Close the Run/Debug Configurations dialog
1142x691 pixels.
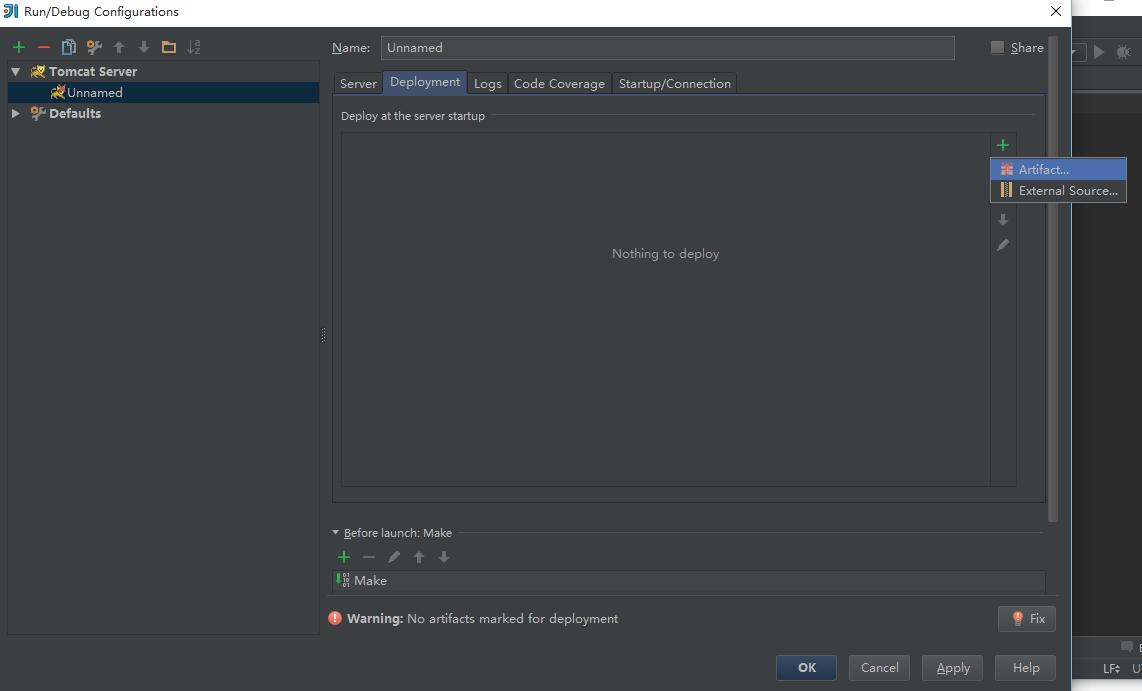pyautogui.click(x=1055, y=12)
